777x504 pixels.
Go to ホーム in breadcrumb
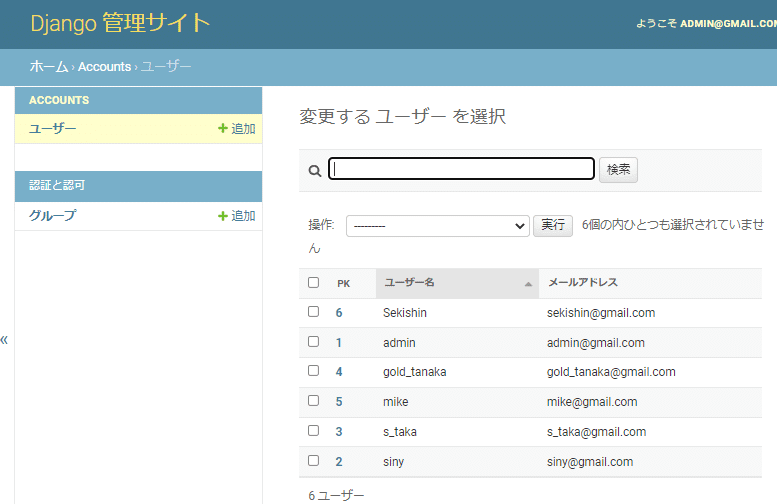(49, 66)
